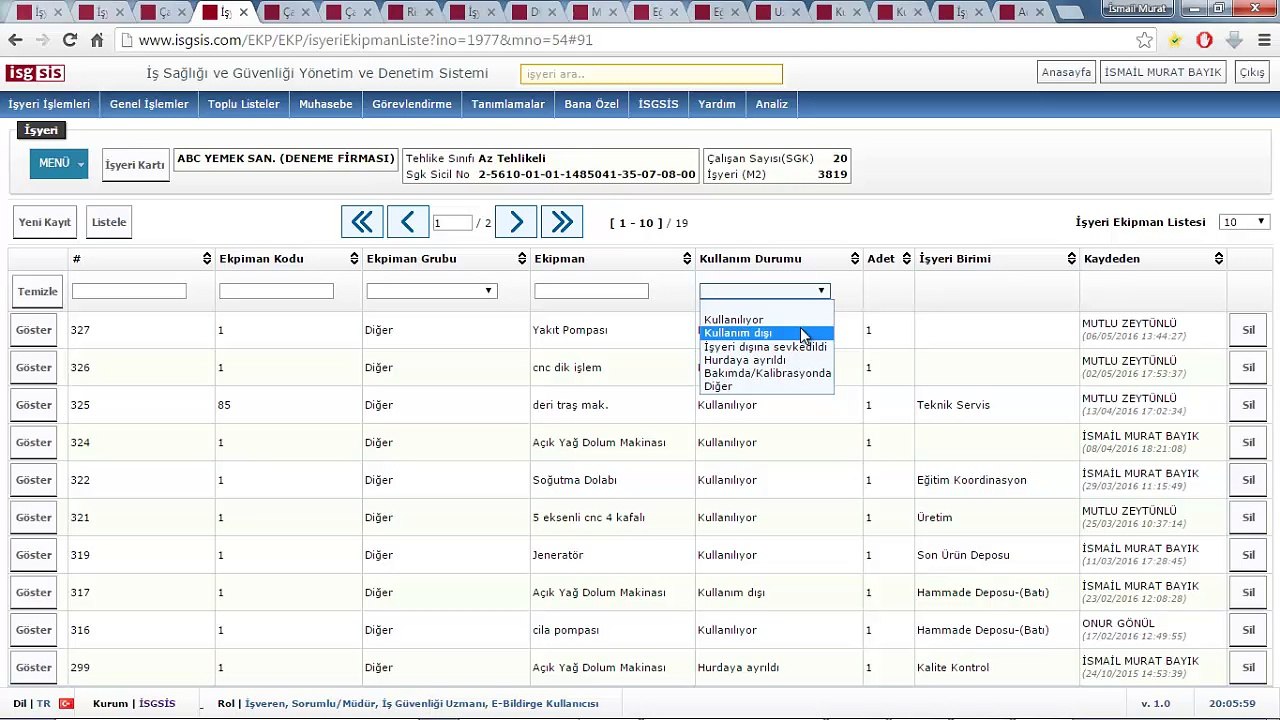Go back with the browser back arrow

(x=15, y=40)
